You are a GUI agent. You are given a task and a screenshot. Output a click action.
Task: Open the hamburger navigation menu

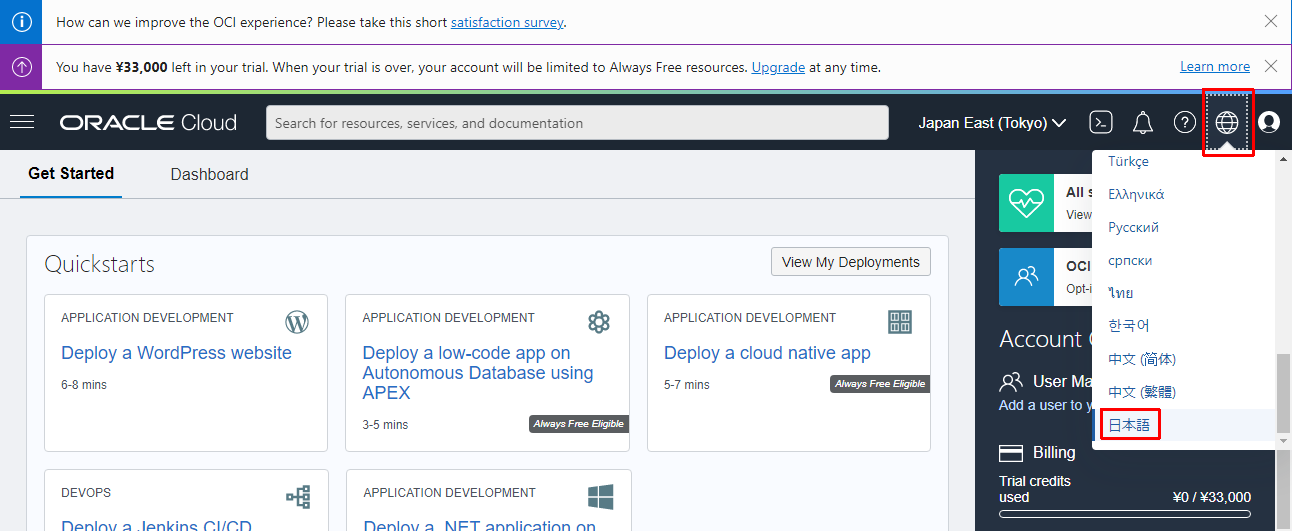pos(22,122)
